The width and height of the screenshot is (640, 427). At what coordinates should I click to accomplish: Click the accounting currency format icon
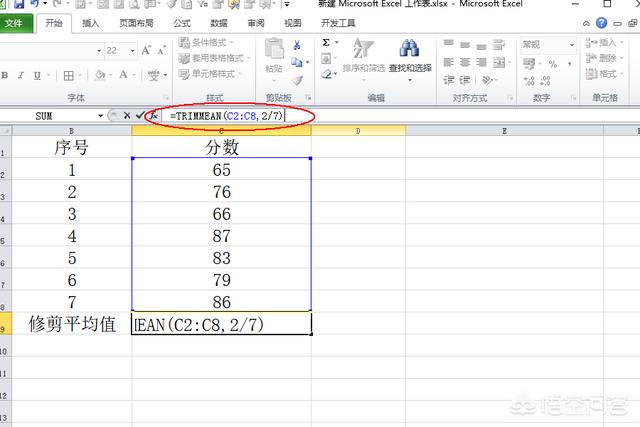(x=529, y=64)
